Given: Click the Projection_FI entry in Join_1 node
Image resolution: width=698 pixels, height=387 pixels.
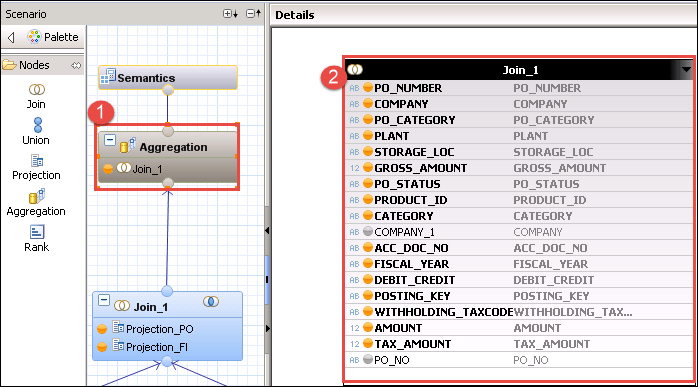Looking at the screenshot, I should click(x=157, y=347).
